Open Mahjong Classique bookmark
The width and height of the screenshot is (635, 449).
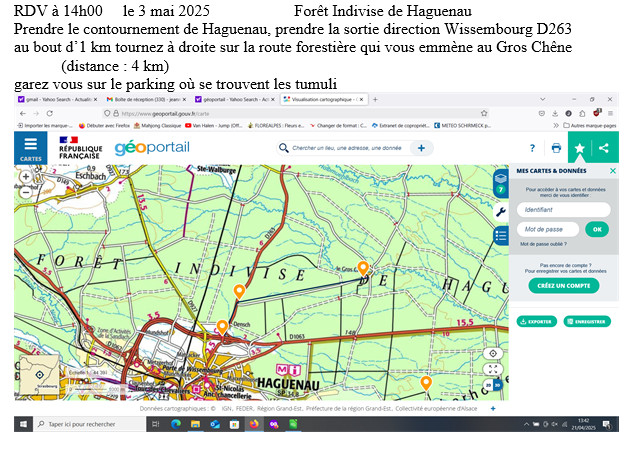tap(158, 126)
